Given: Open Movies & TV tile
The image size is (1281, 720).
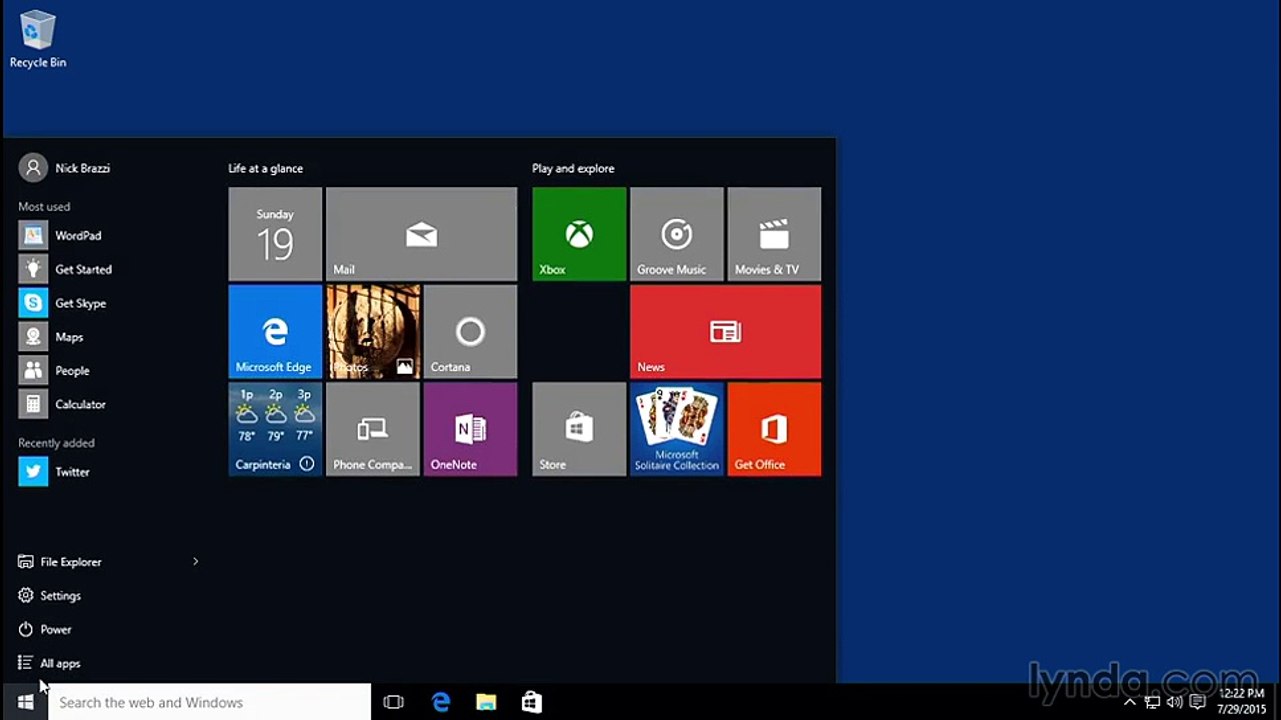Looking at the screenshot, I should click(x=774, y=234).
